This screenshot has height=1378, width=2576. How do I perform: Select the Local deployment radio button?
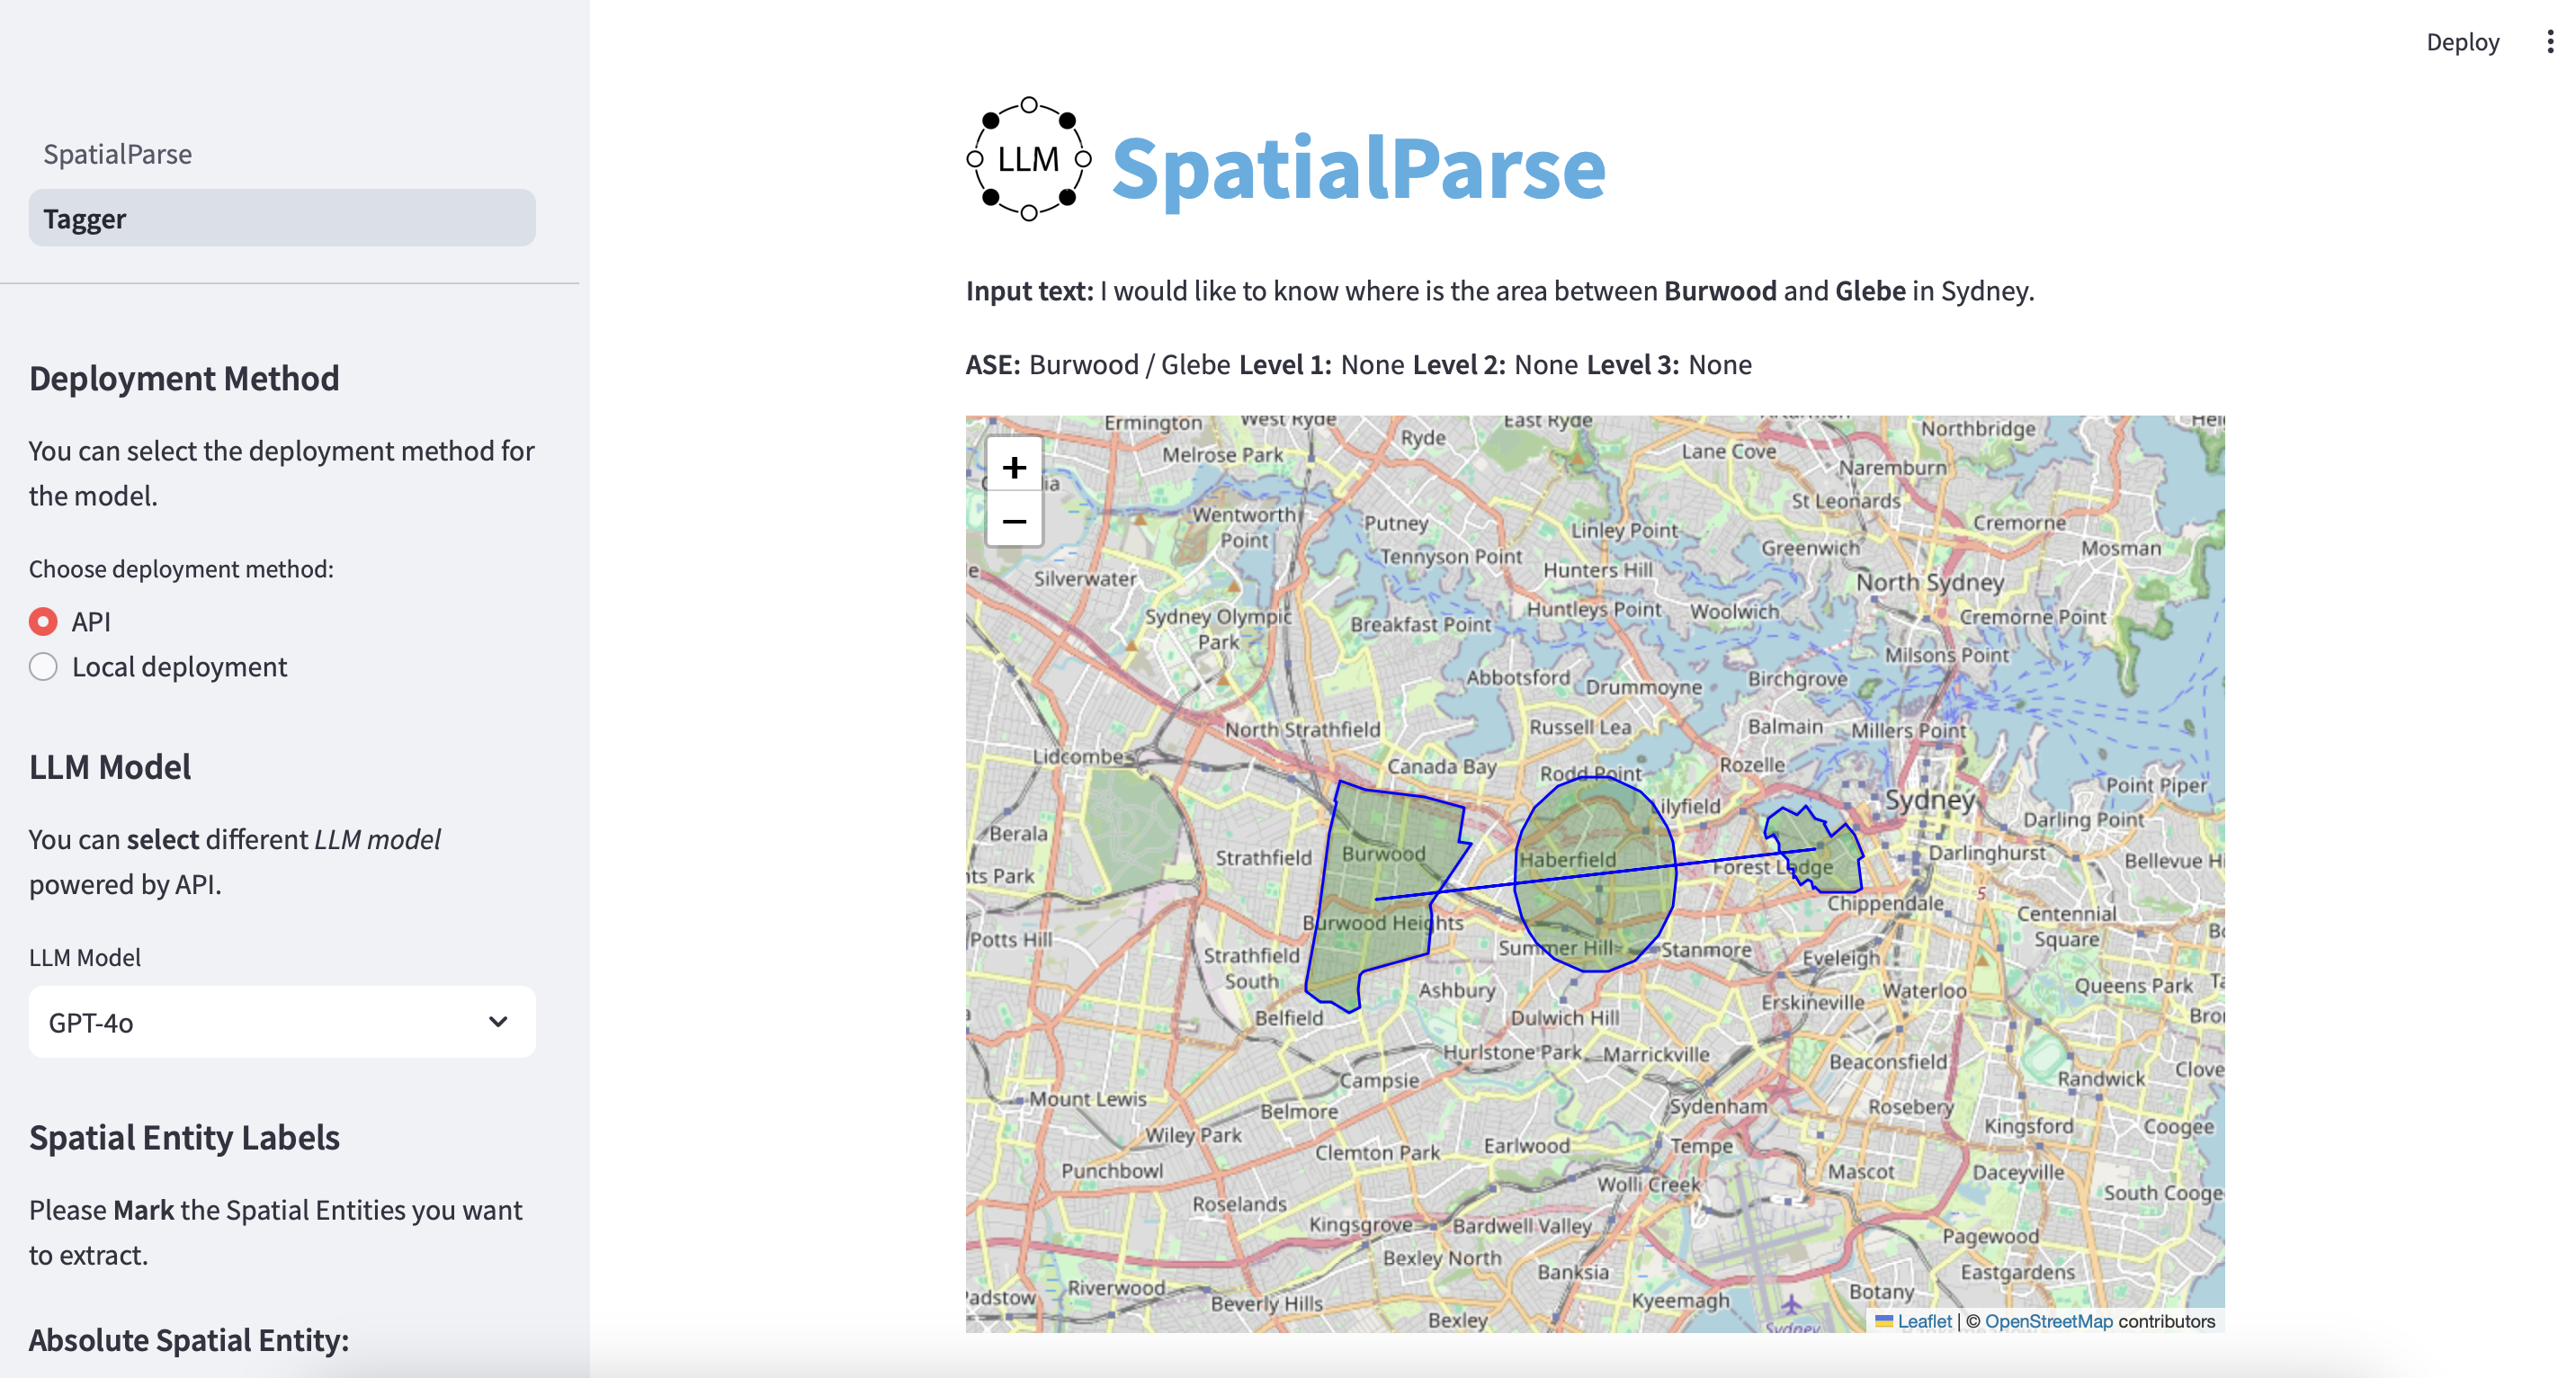(x=43, y=667)
